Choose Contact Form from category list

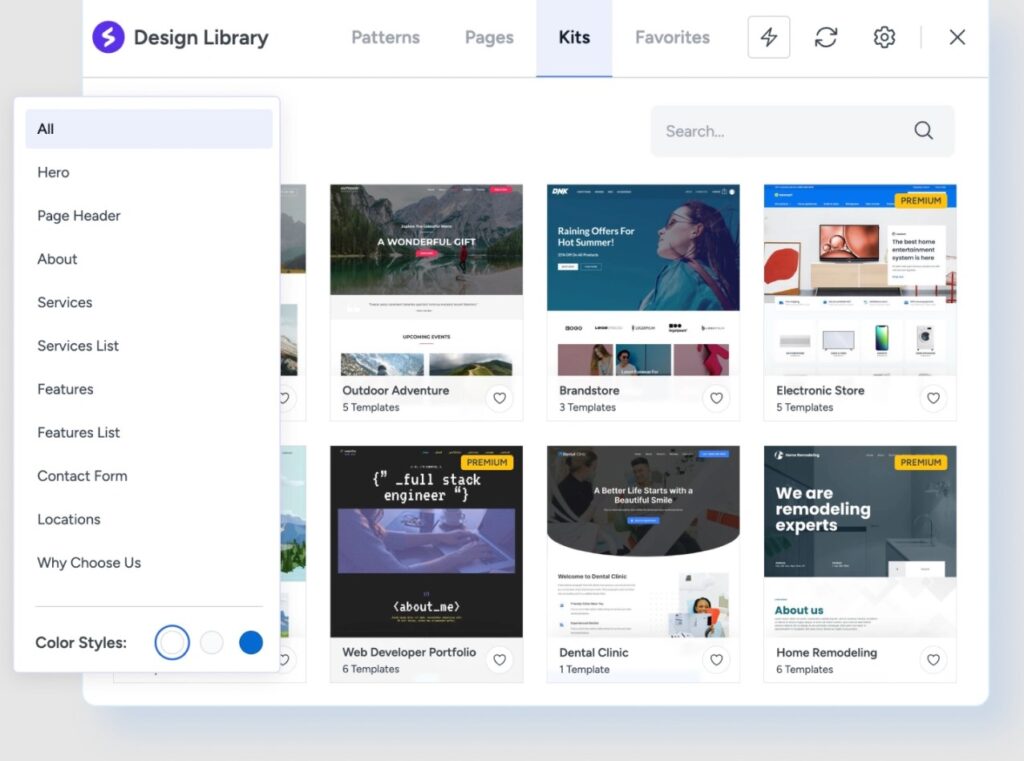pyautogui.click(x=82, y=476)
